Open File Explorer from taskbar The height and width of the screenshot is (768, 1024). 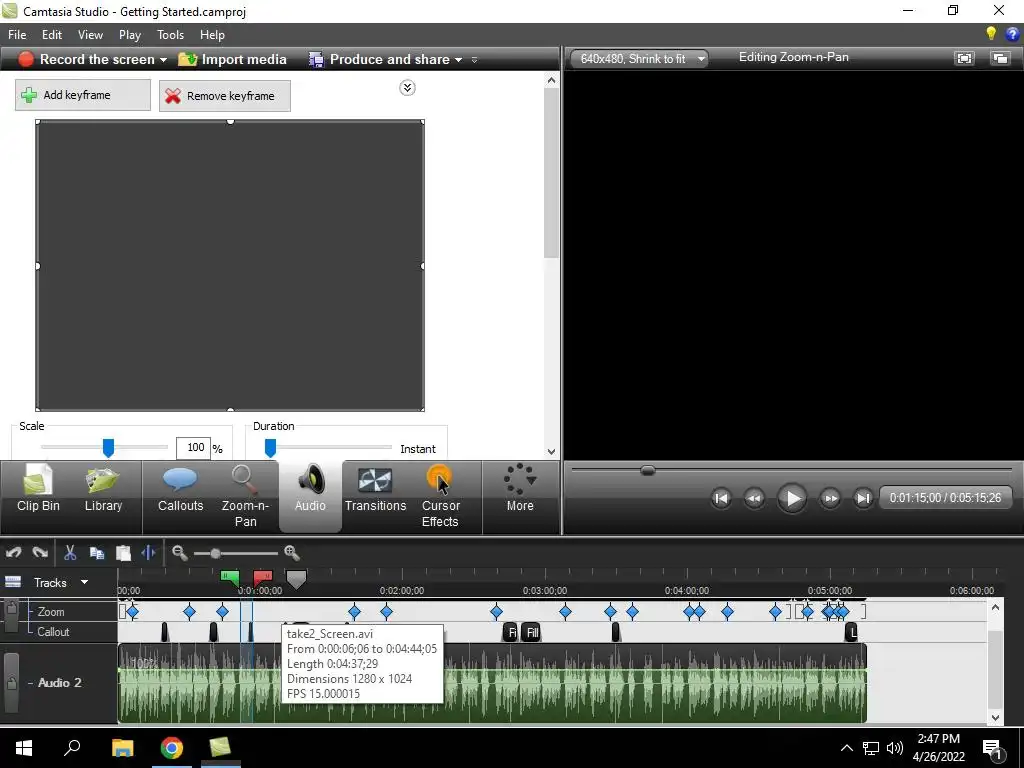pos(122,748)
